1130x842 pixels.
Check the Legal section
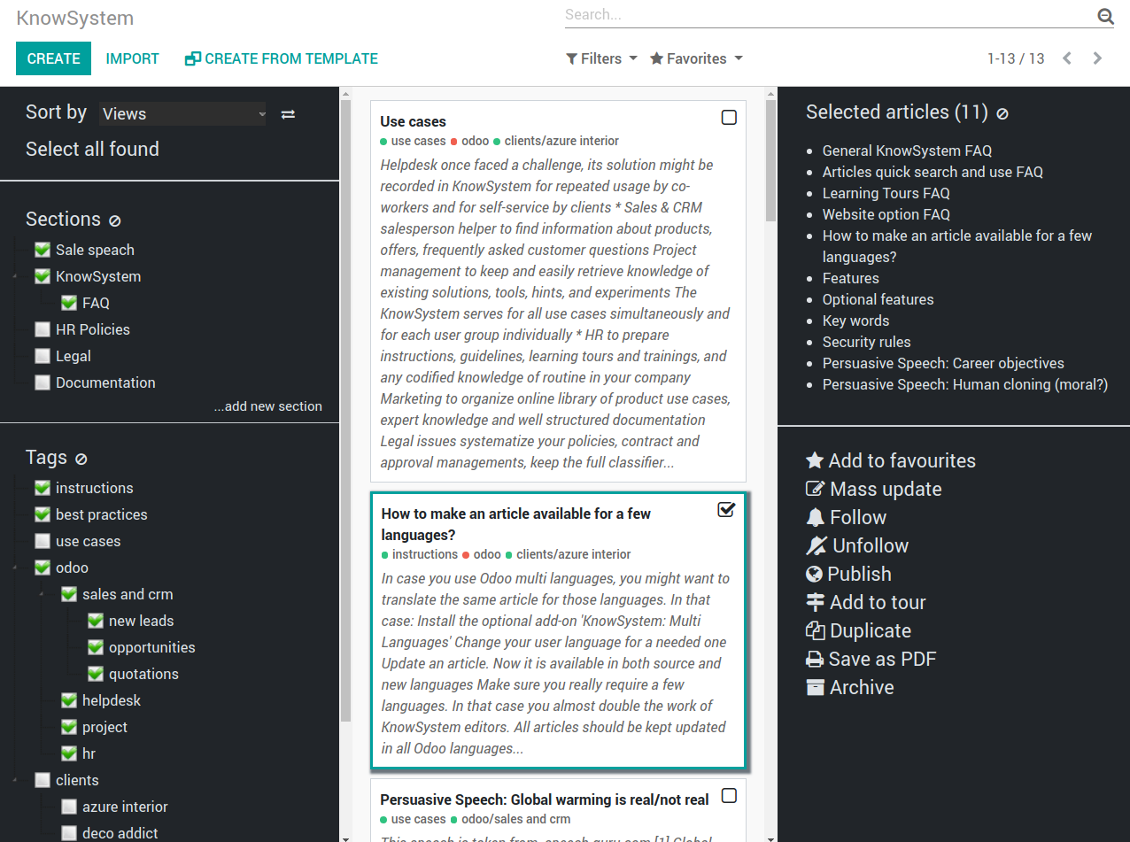(43, 356)
